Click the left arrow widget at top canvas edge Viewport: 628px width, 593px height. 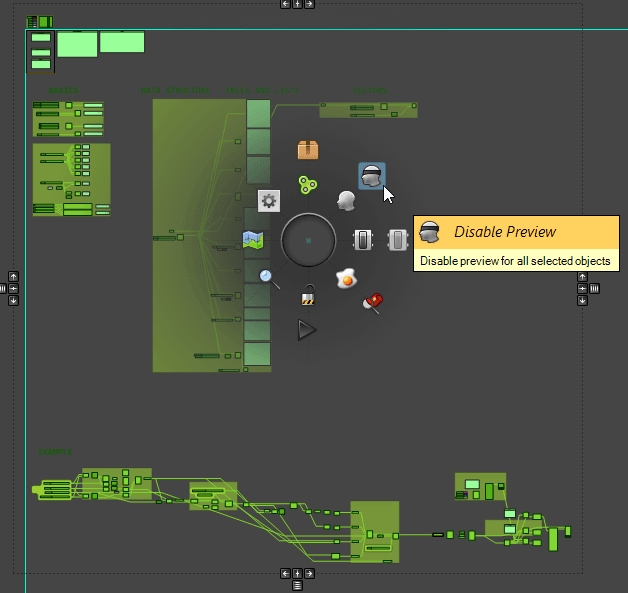click(285, 4)
